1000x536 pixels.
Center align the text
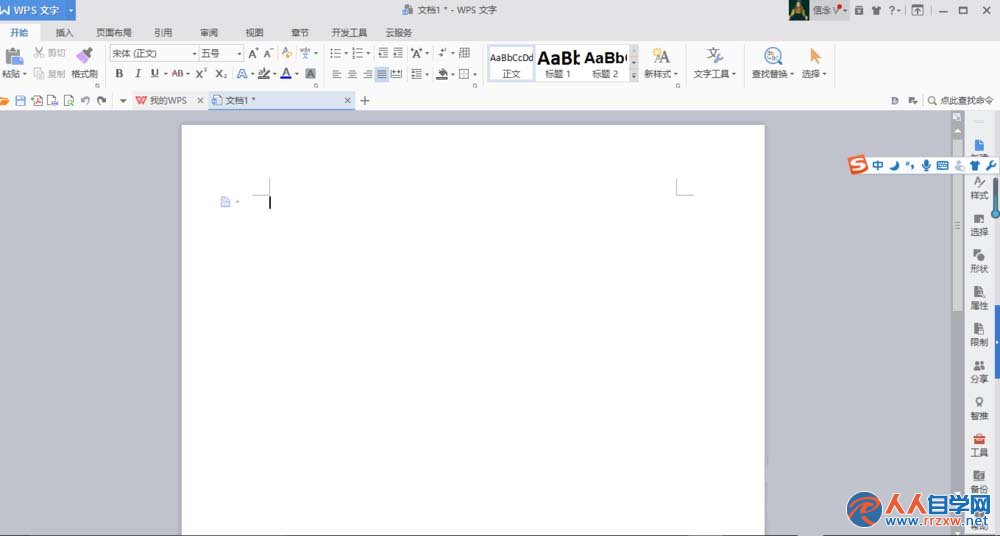(x=352, y=74)
